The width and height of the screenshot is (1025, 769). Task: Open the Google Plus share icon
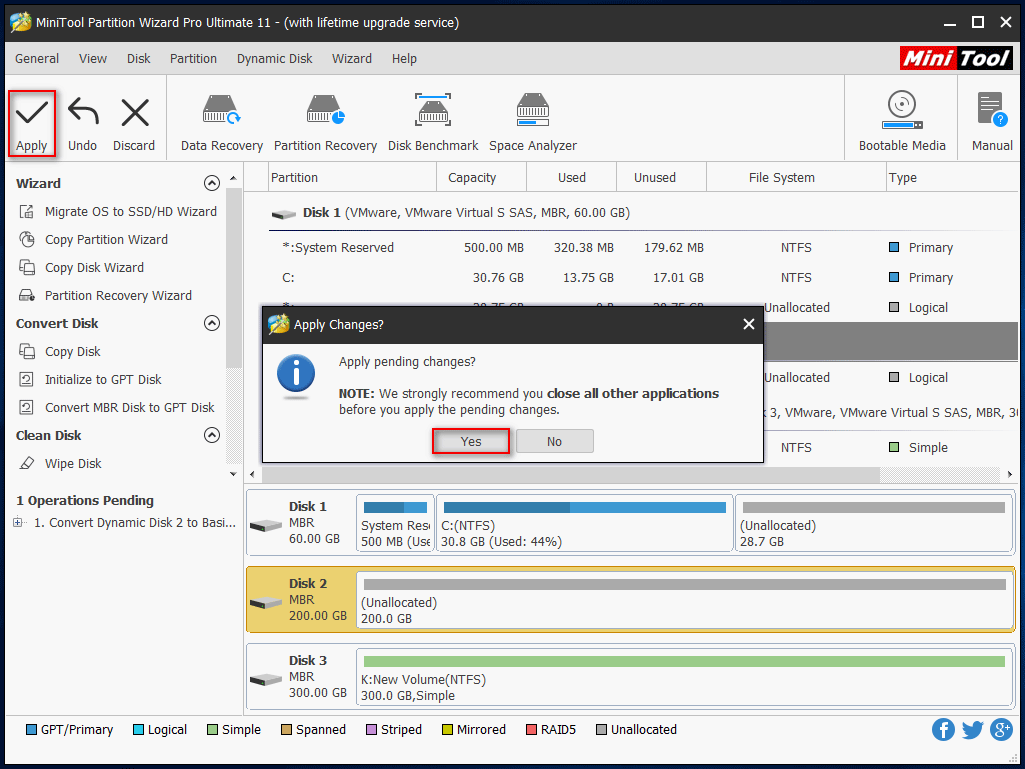click(x=1001, y=730)
